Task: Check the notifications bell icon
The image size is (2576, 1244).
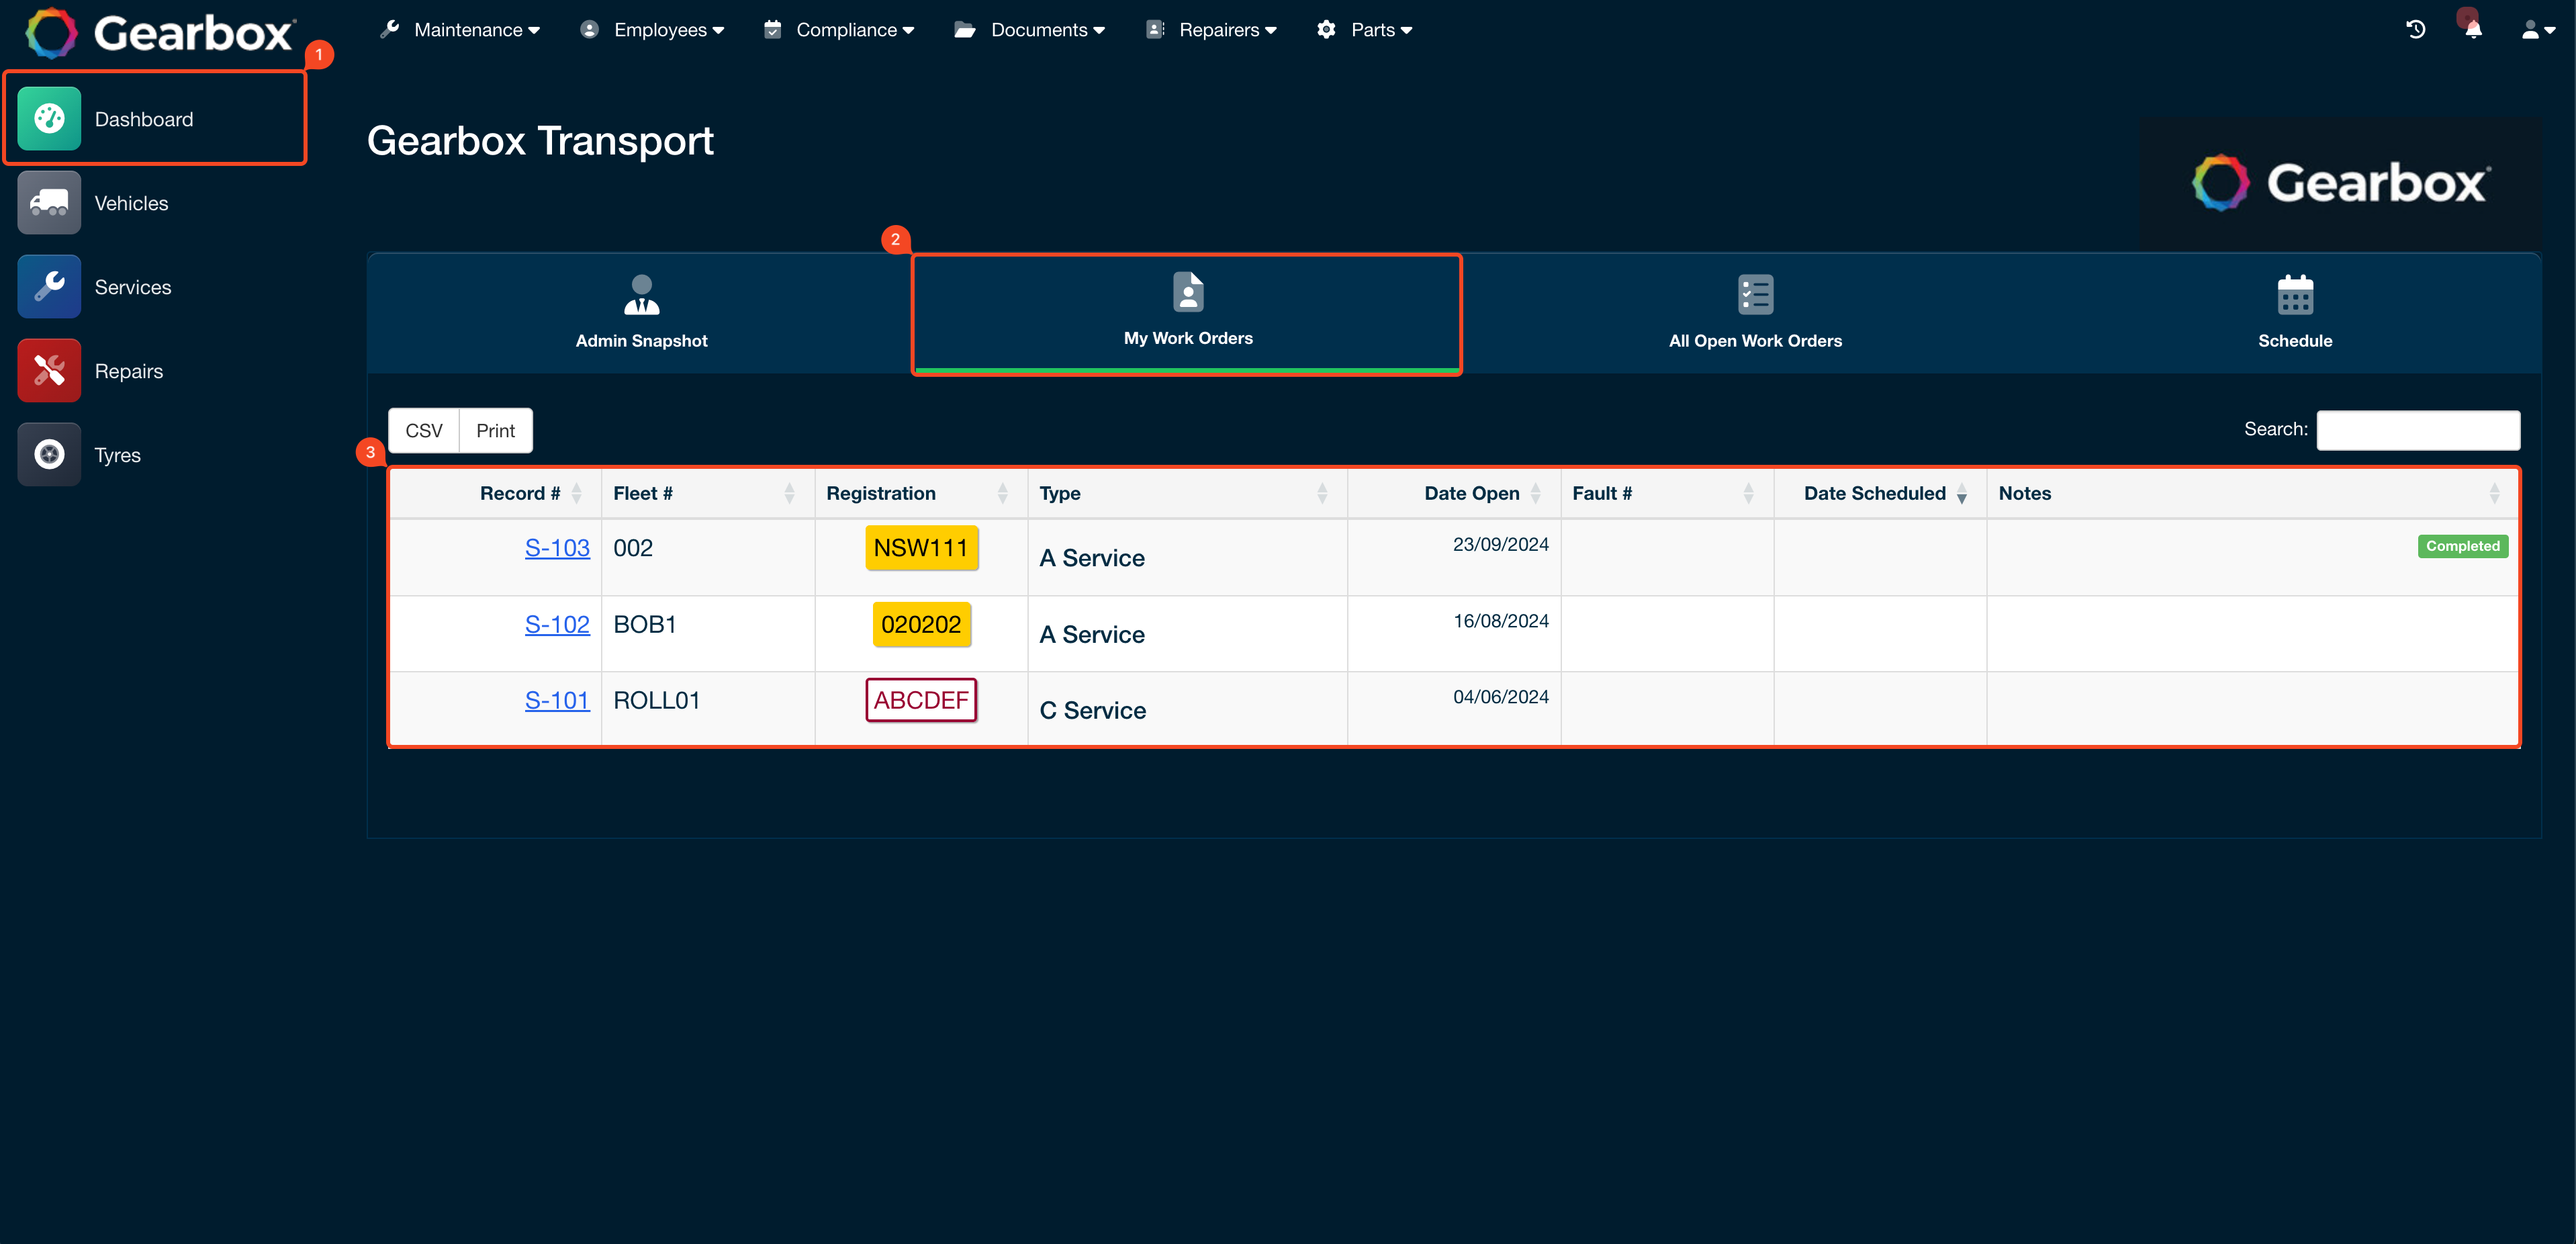Action: pos(2473,30)
